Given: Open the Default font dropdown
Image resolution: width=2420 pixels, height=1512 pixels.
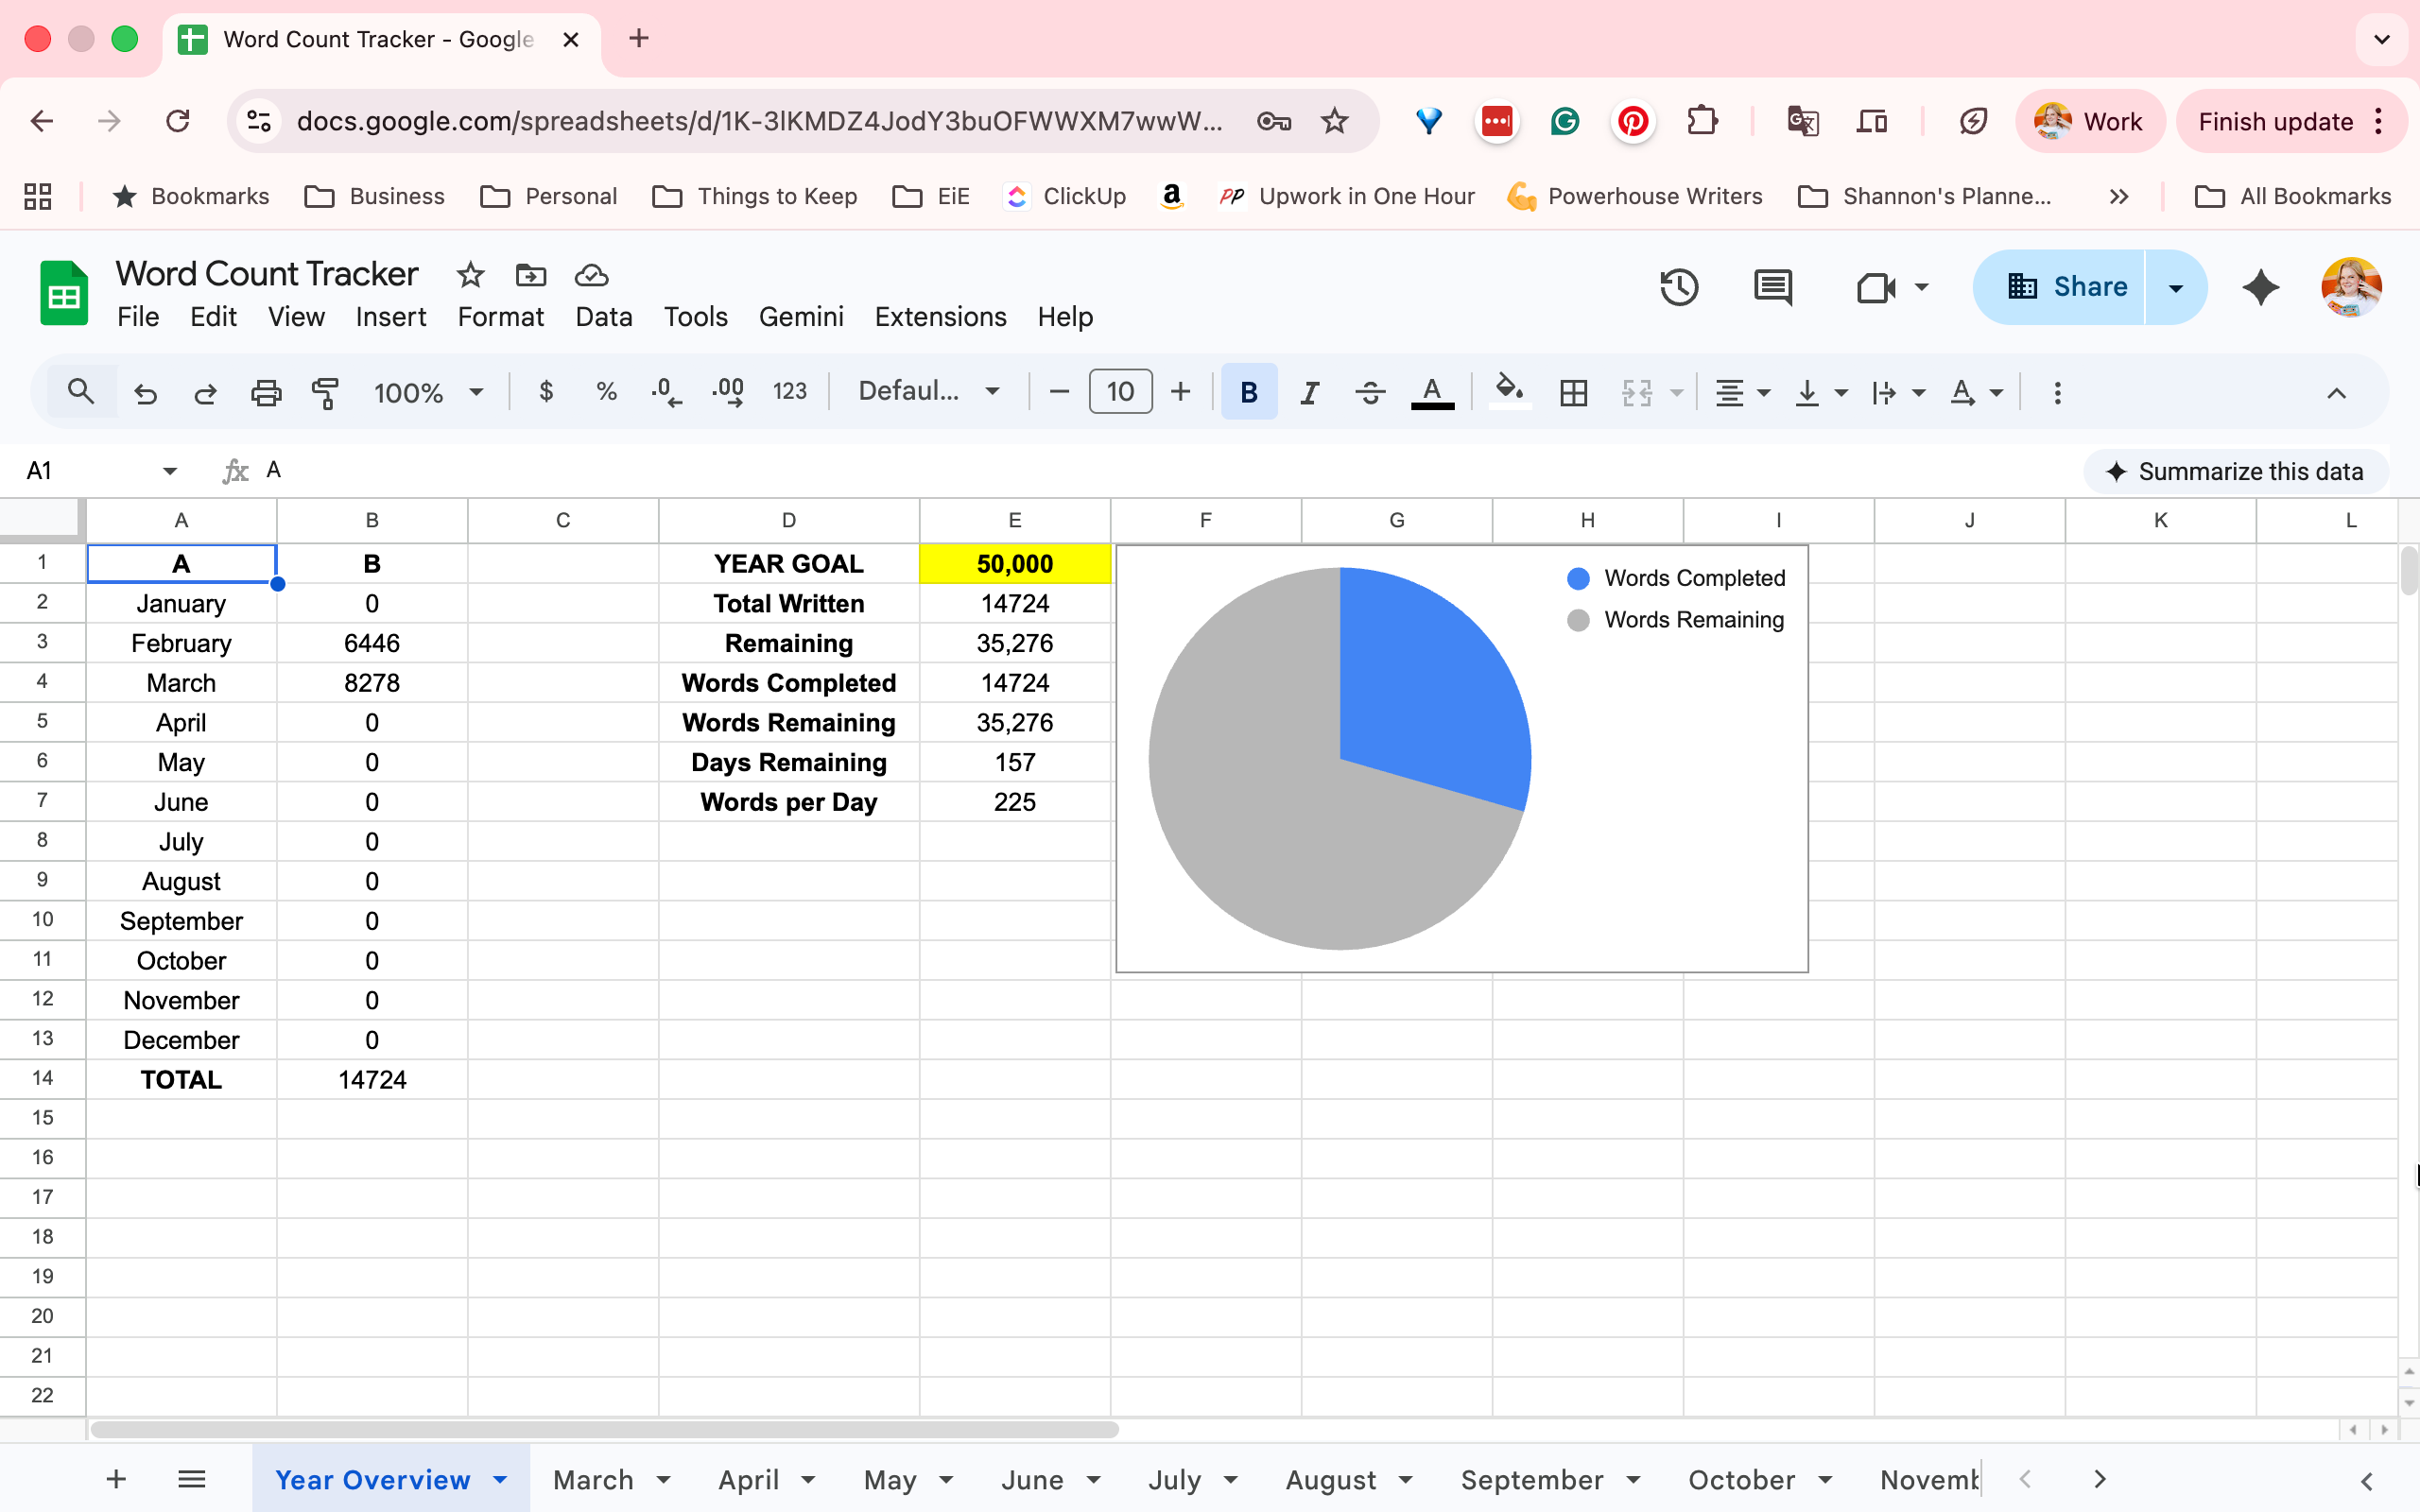Looking at the screenshot, I should 930,391.
